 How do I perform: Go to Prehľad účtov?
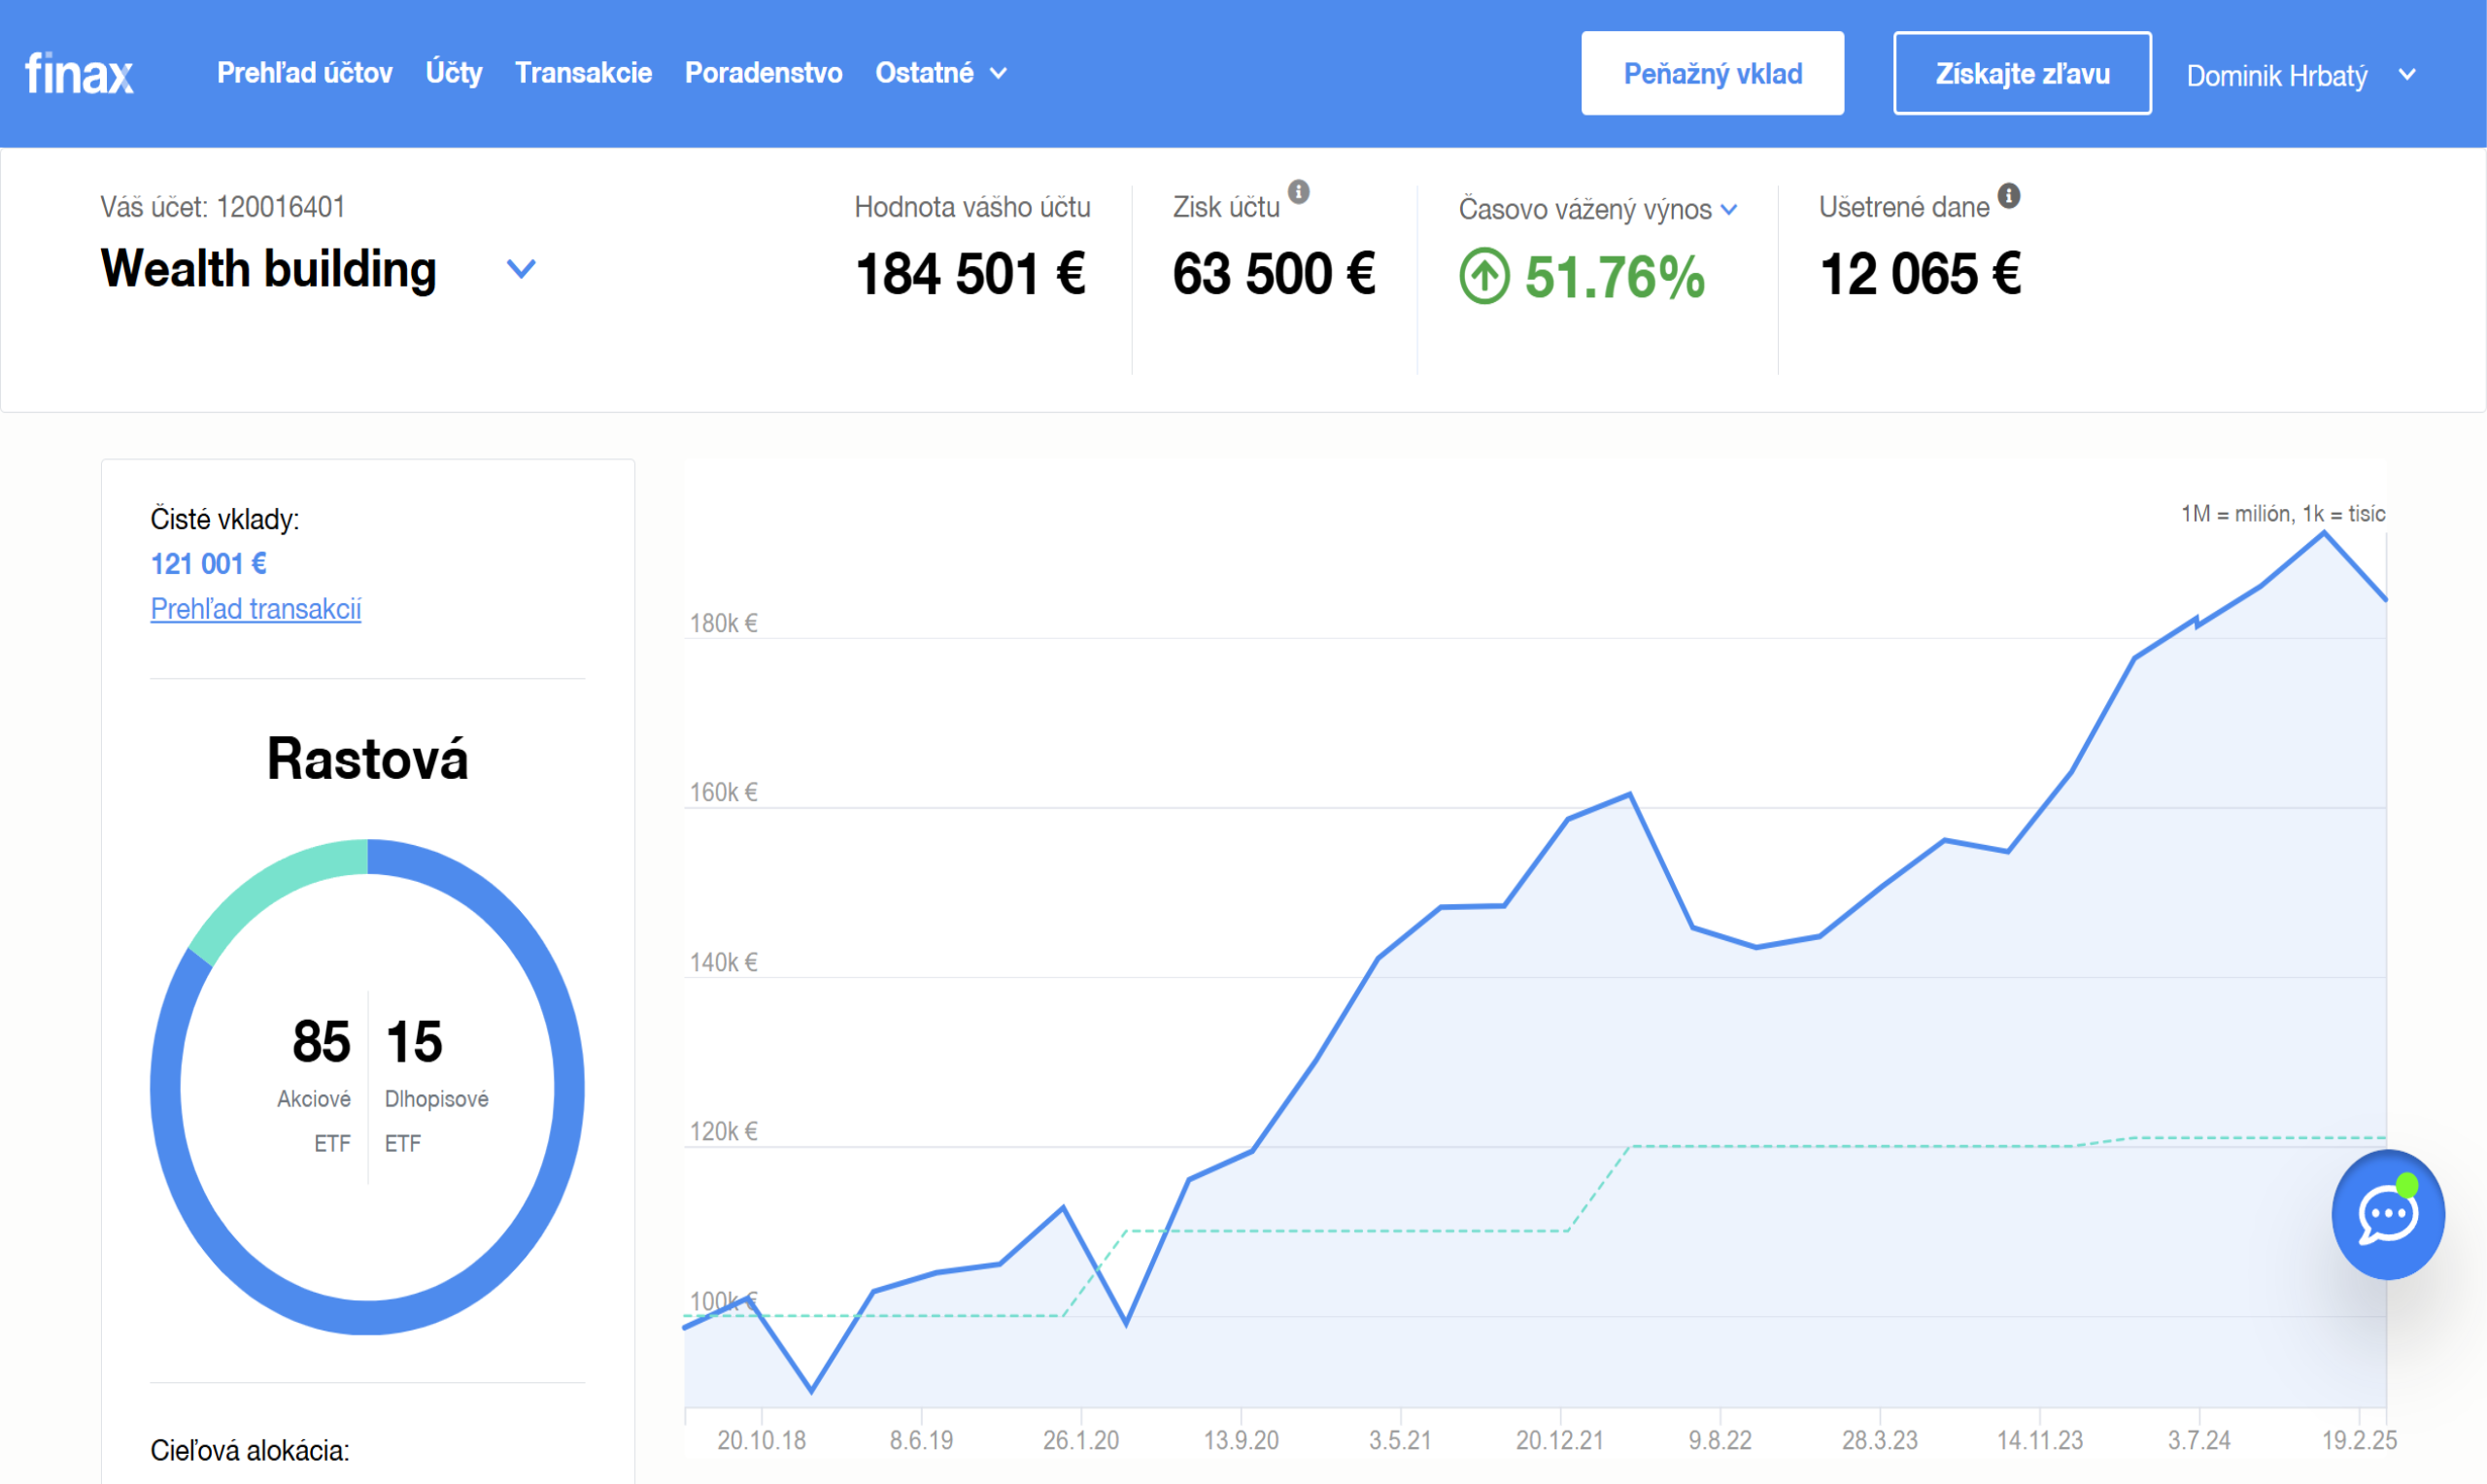point(304,73)
